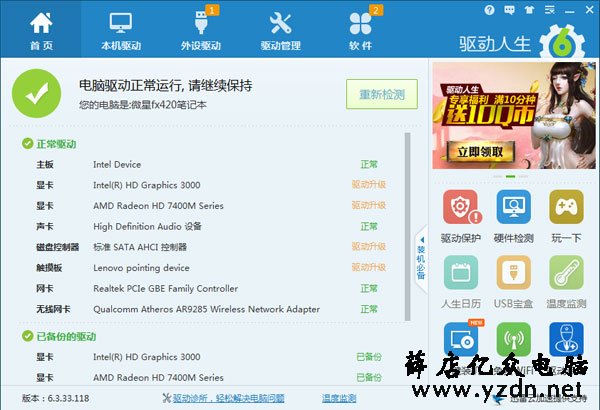The height and width of the screenshot is (410, 600).
Task: Open the green WiFi antenna icon
Action: coord(514,339)
